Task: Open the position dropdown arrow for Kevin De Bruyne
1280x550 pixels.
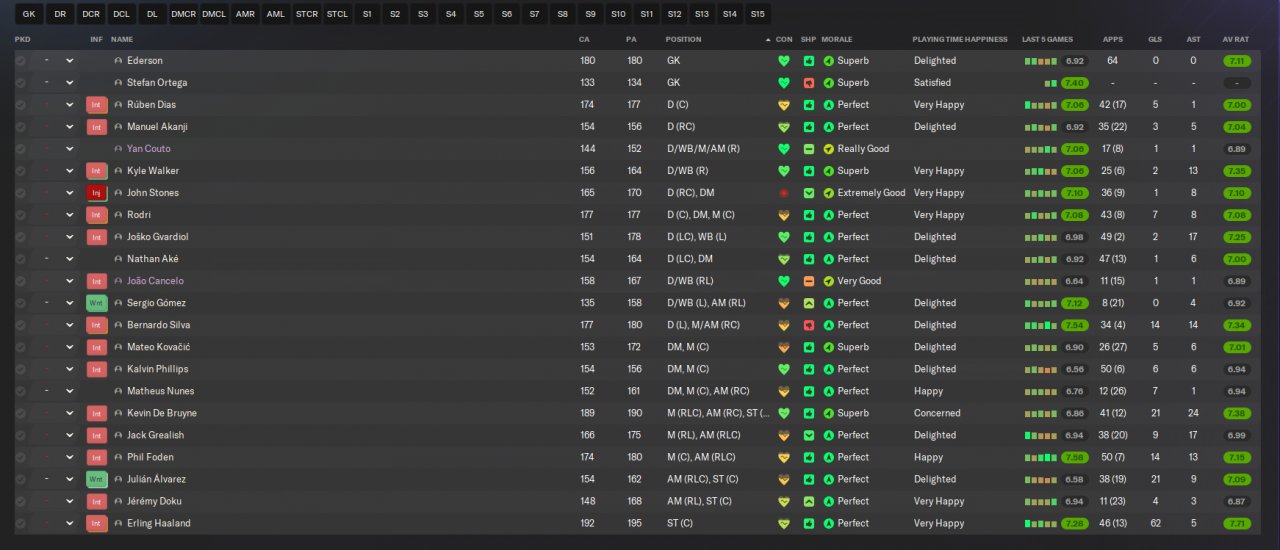Action: 70,413
